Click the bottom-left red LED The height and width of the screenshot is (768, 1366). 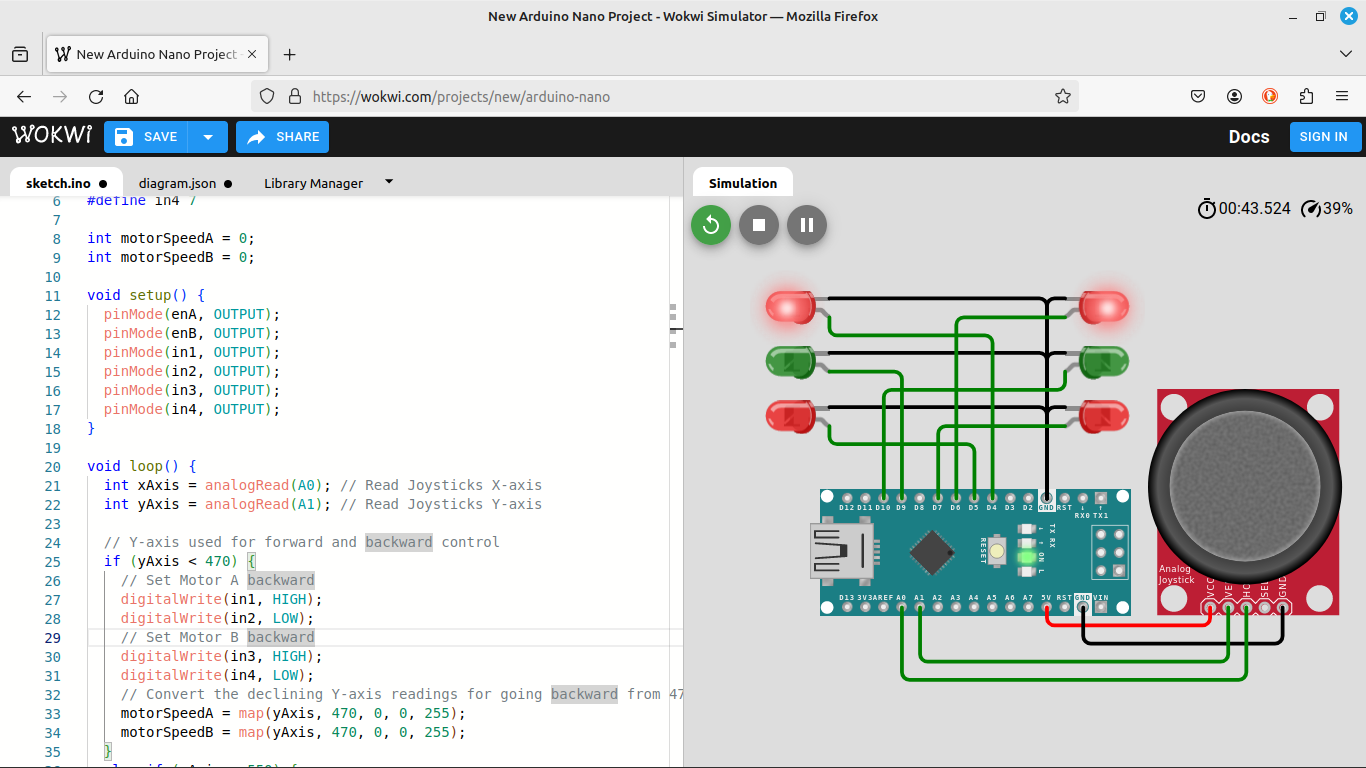(x=791, y=415)
